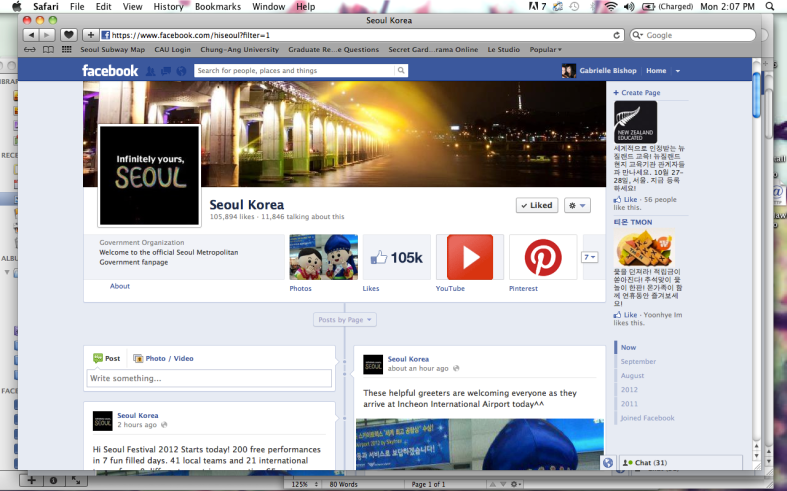Click the Wi-Fi icon in menu bar
The height and width of the screenshot is (491, 787).
pyautogui.click(x=610, y=7)
